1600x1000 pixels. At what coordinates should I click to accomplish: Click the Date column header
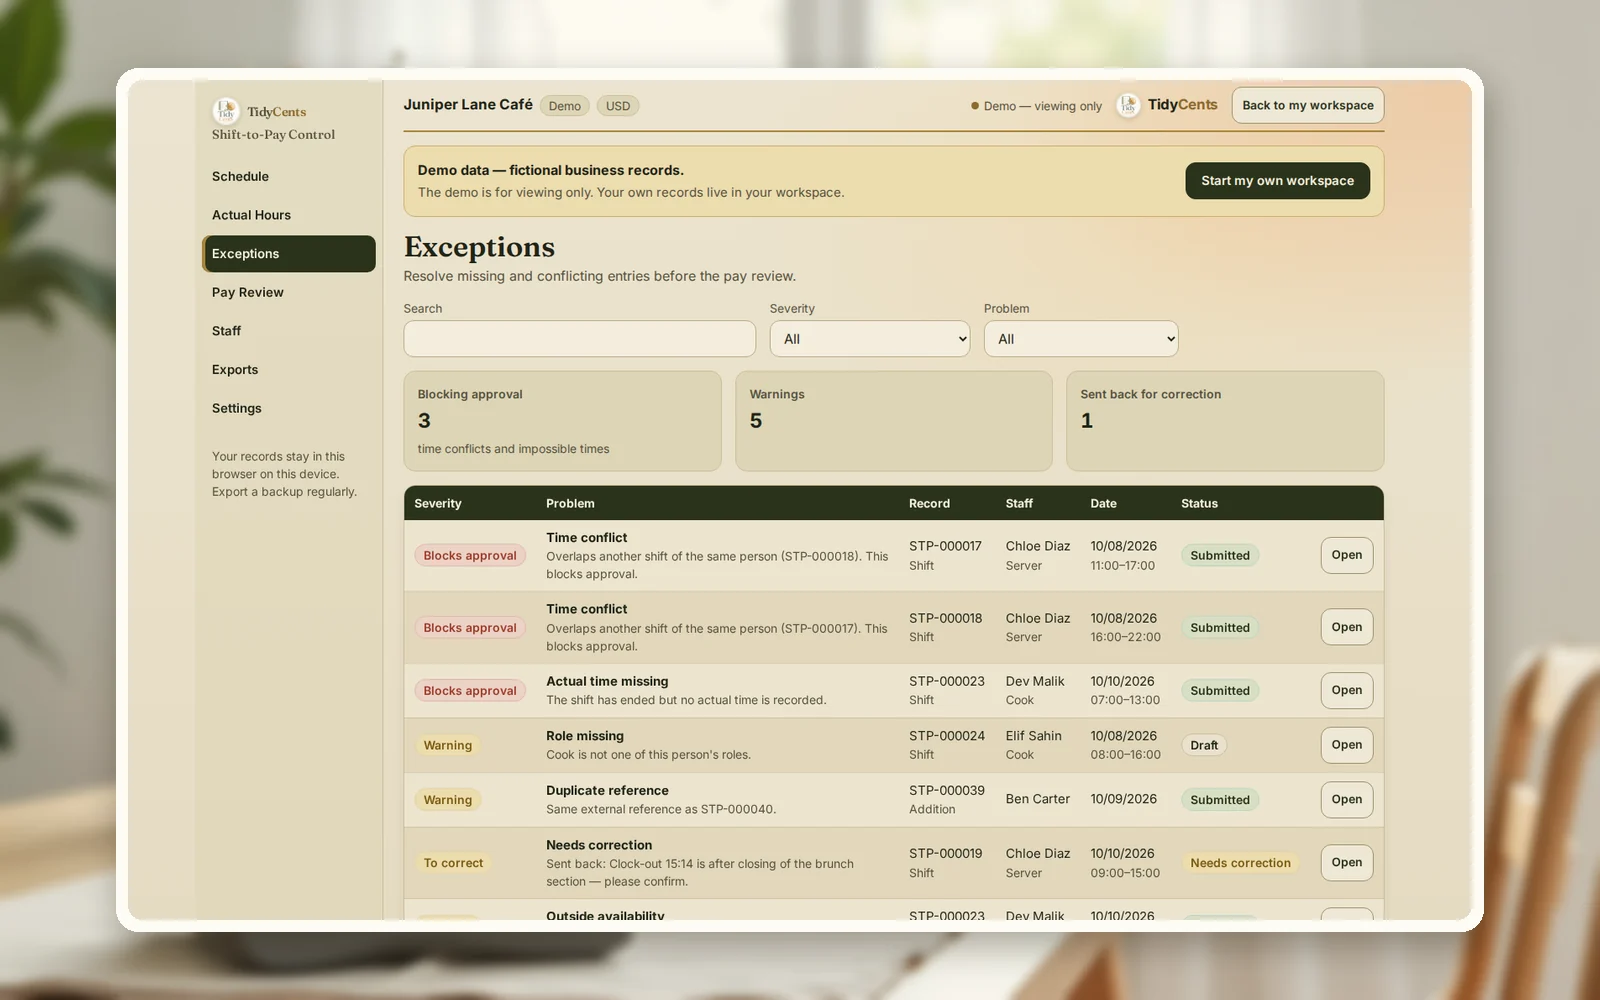click(1103, 503)
